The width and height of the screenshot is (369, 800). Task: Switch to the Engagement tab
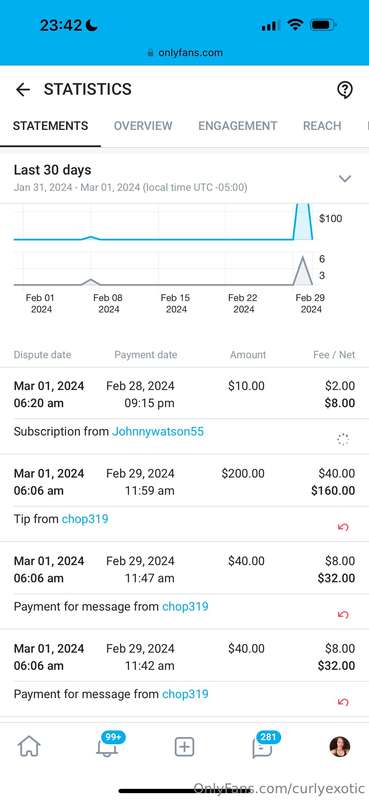coord(238,126)
